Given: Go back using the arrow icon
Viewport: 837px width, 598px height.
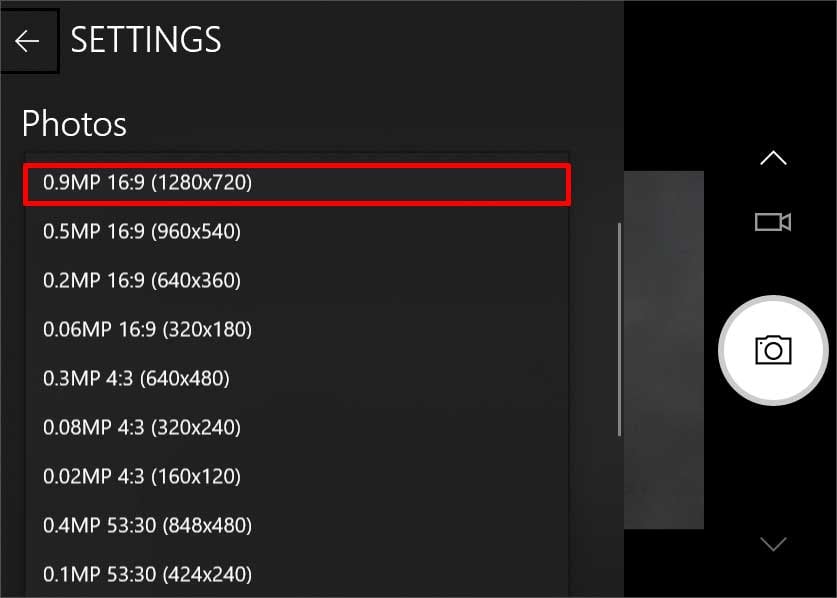Looking at the screenshot, I should click(27, 41).
